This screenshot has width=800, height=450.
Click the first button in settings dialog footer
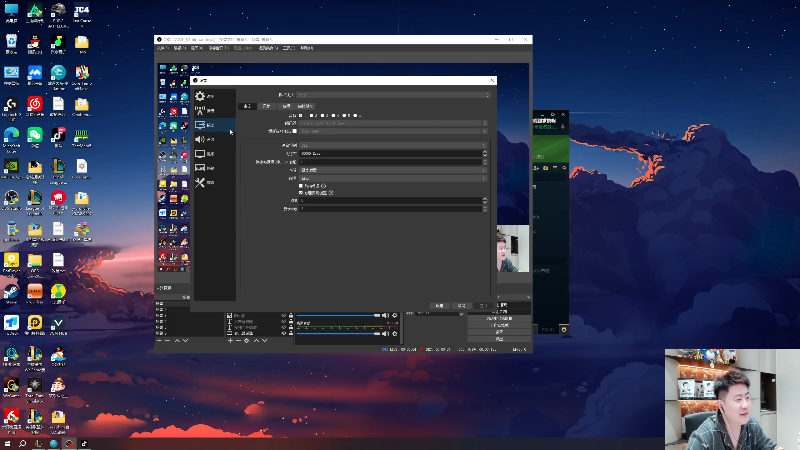point(439,305)
